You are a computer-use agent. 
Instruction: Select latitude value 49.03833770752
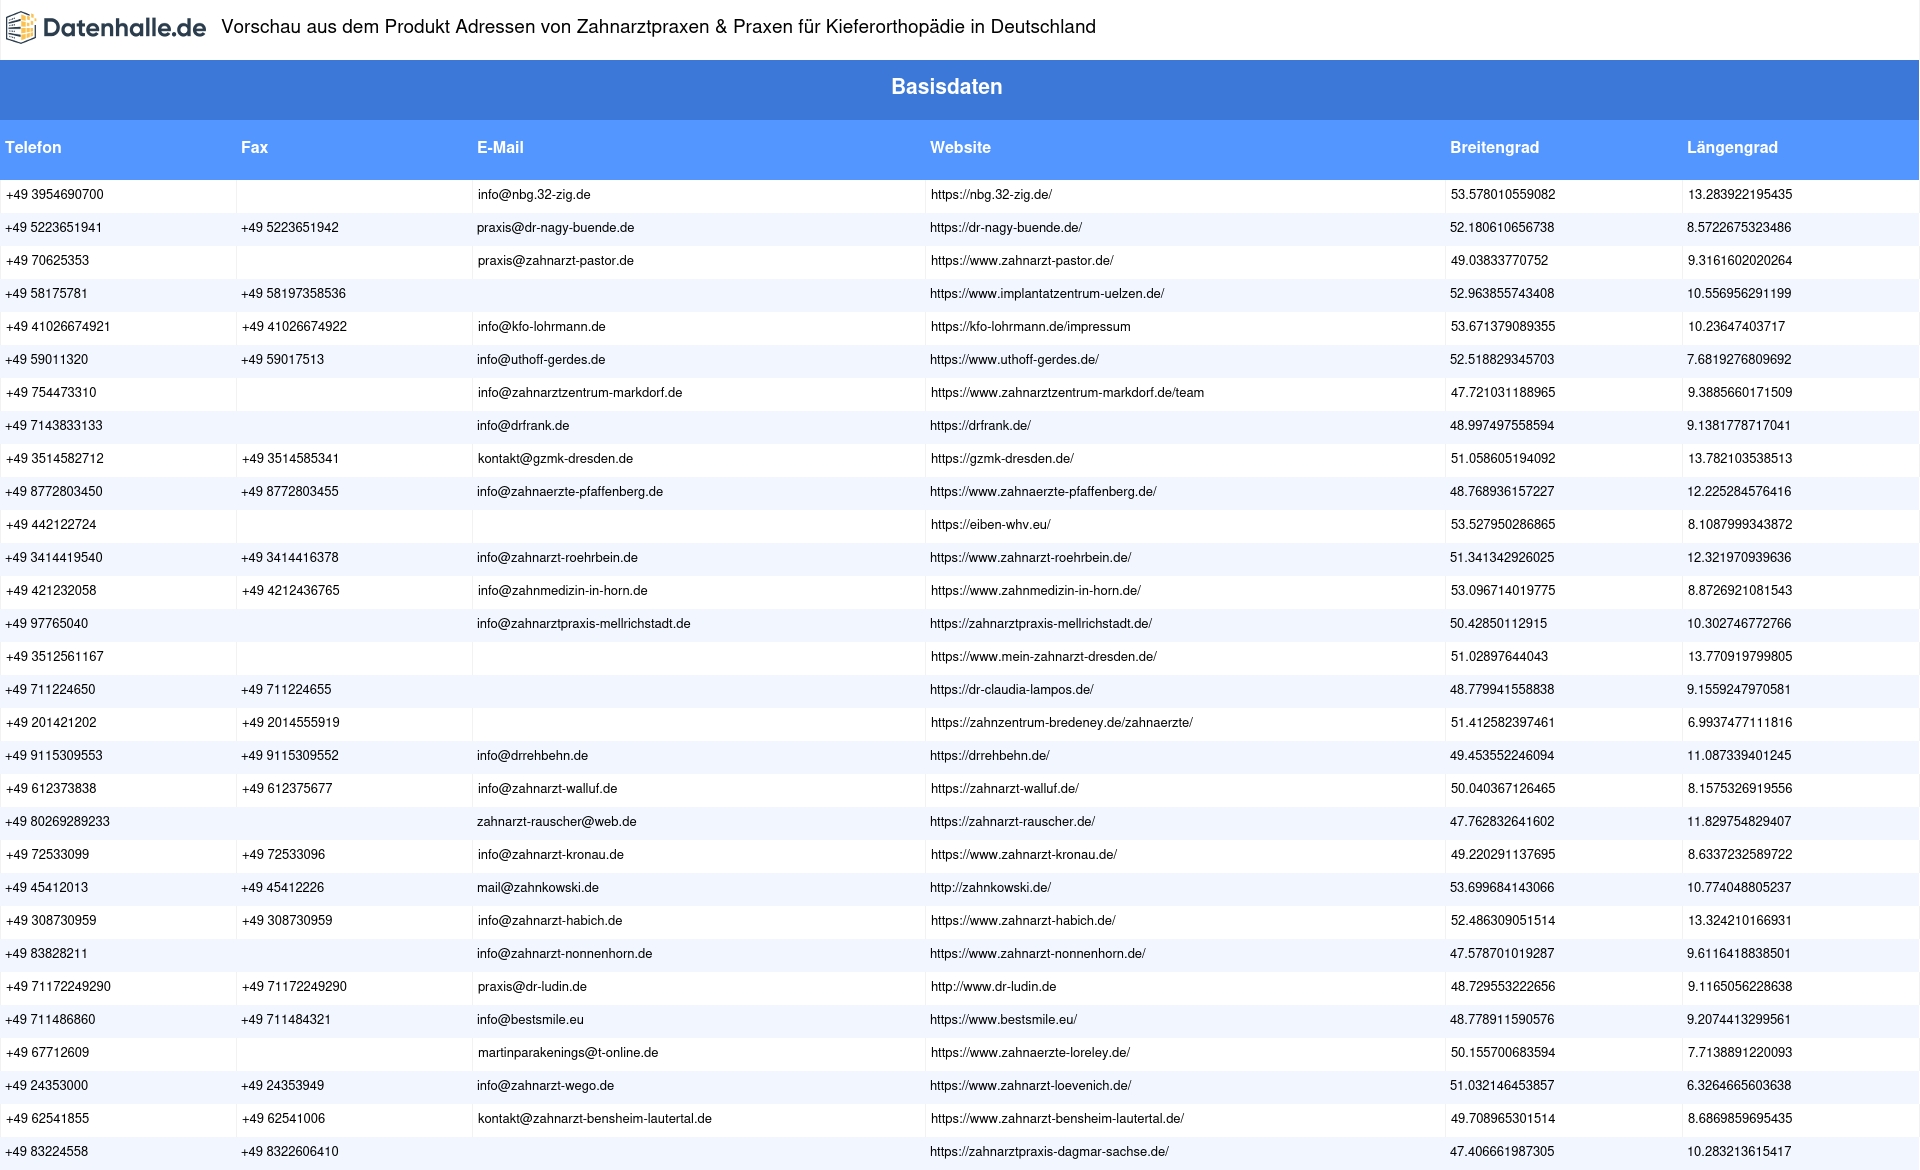coord(1499,261)
